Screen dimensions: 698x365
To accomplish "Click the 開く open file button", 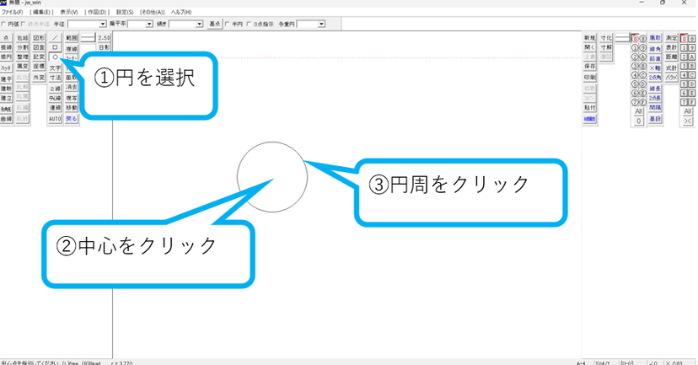I will (x=590, y=47).
